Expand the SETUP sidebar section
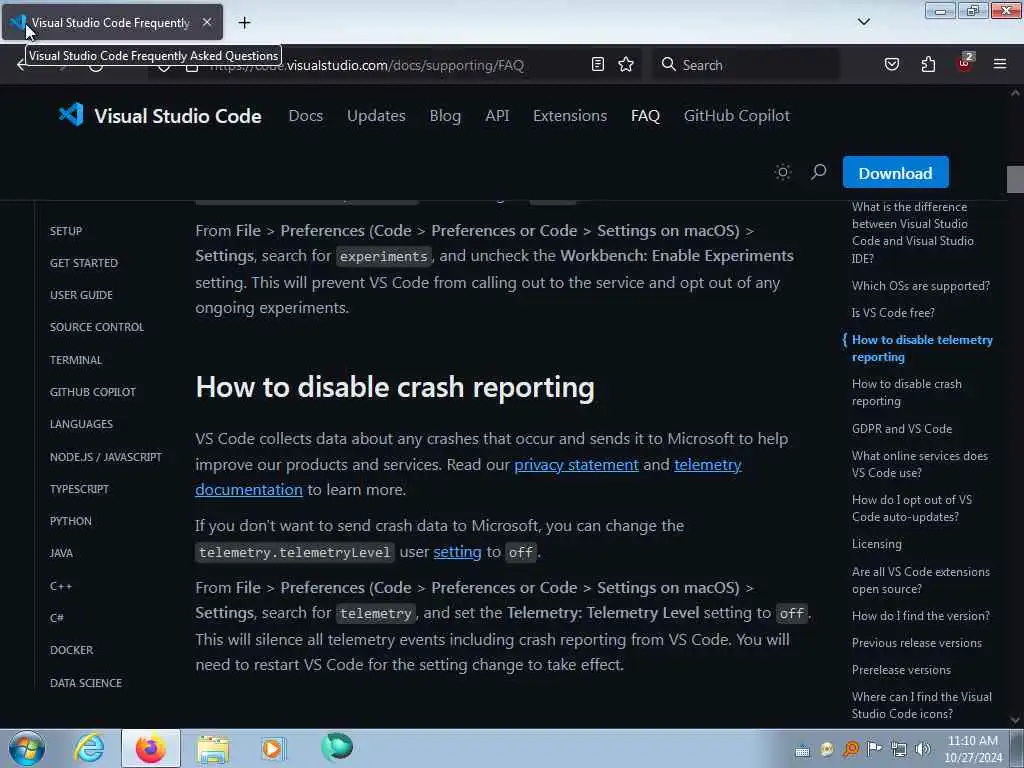The image size is (1024, 768). click(x=66, y=231)
